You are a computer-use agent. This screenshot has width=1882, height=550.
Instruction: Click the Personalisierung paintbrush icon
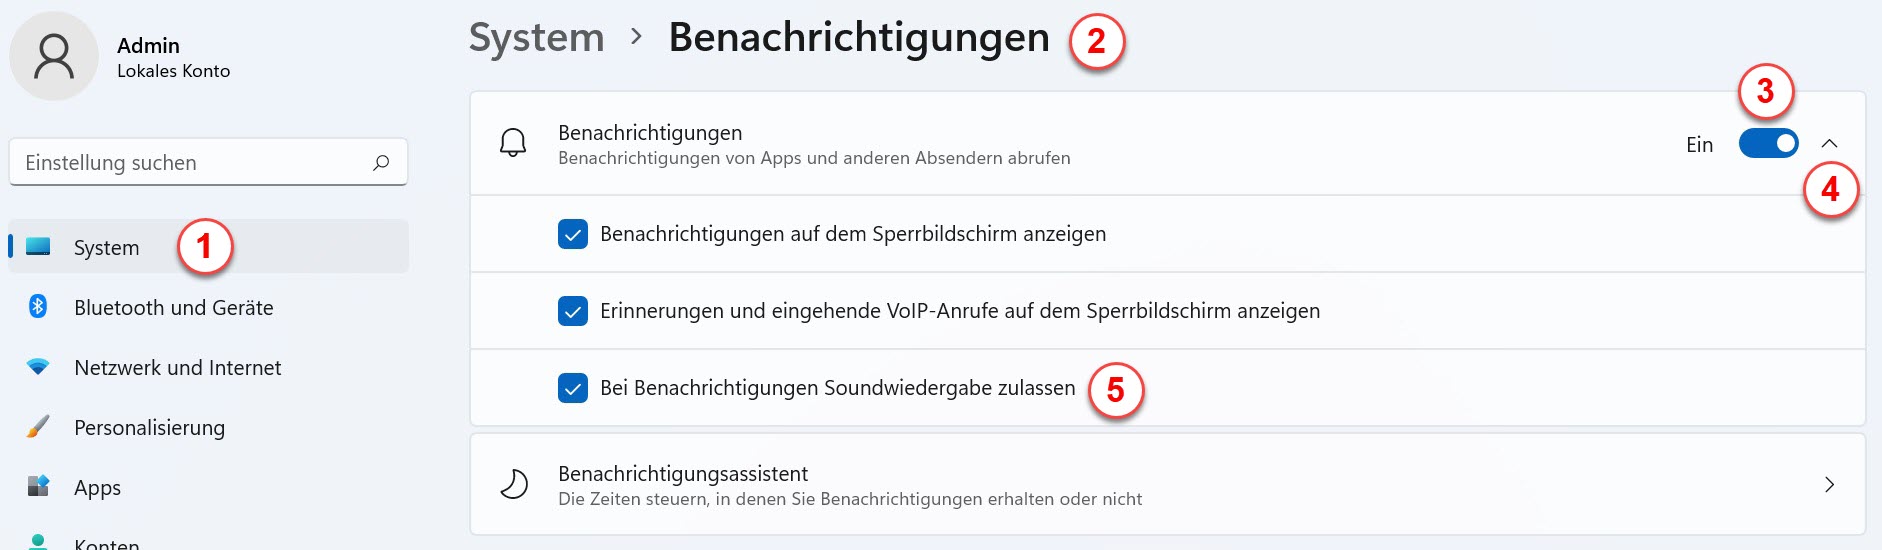point(38,427)
